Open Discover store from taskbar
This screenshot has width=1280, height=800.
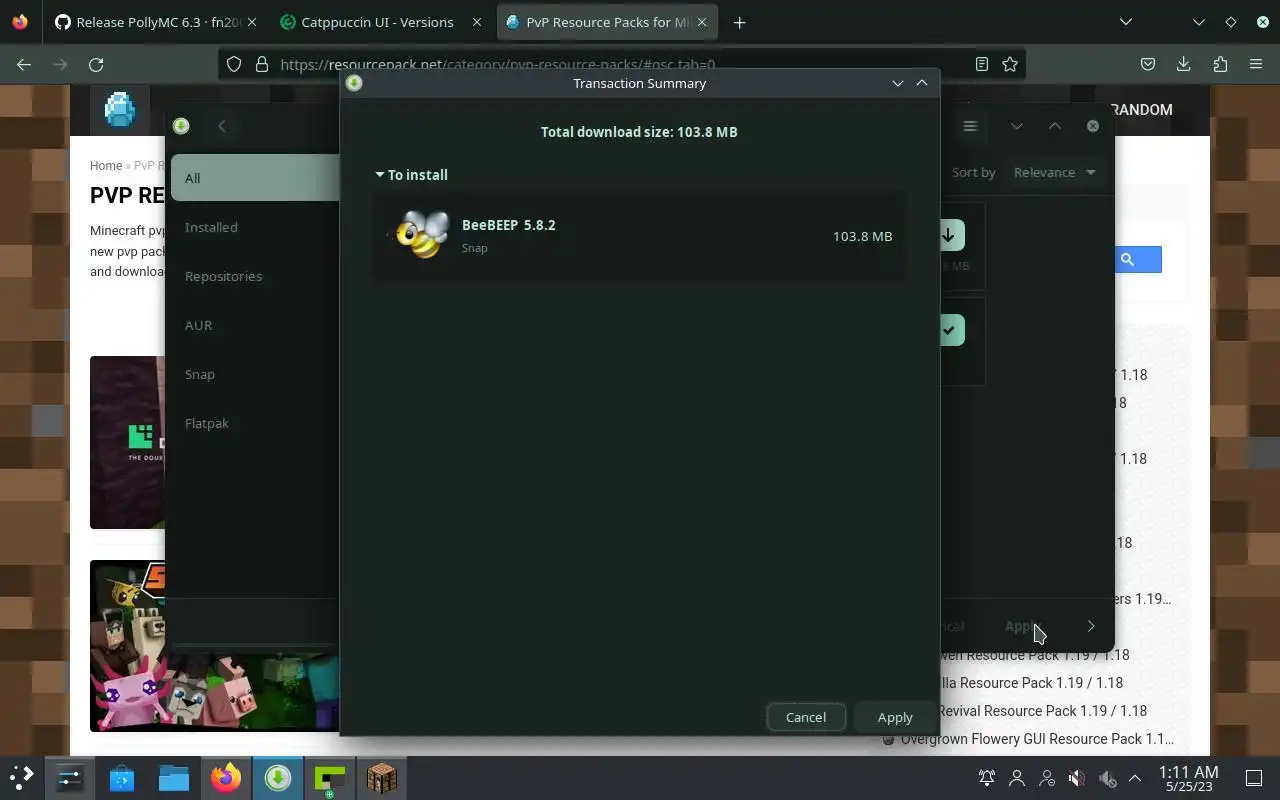coord(122,777)
